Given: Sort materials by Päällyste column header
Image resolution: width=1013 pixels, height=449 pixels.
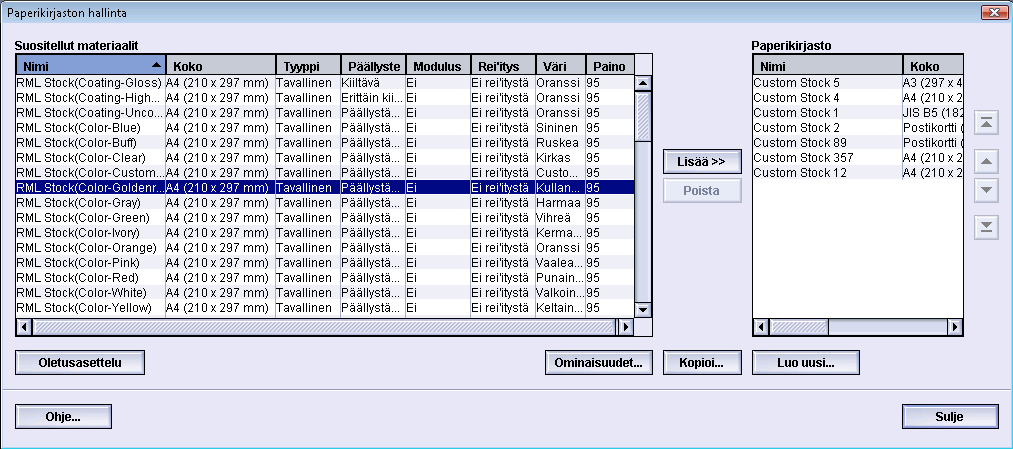Looking at the screenshot, I should [x=373, y=65].
